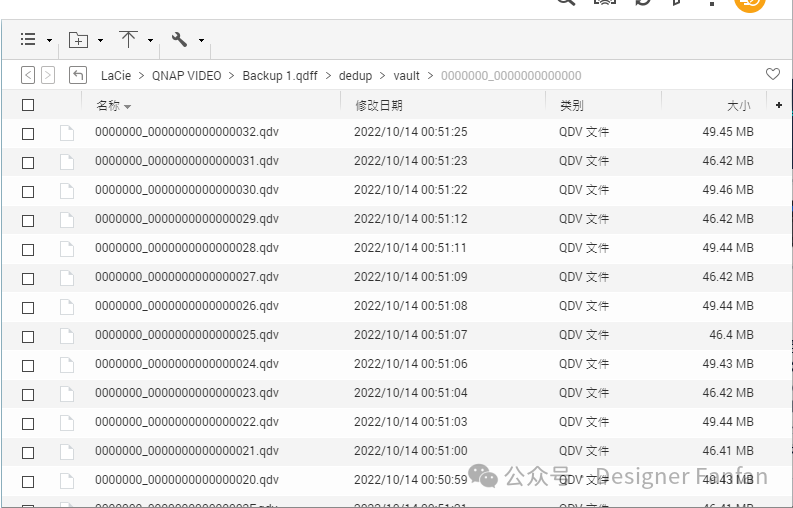Expand the upload dropdown arrow
This screenshot has height=508, width=793.
[150, 41]
